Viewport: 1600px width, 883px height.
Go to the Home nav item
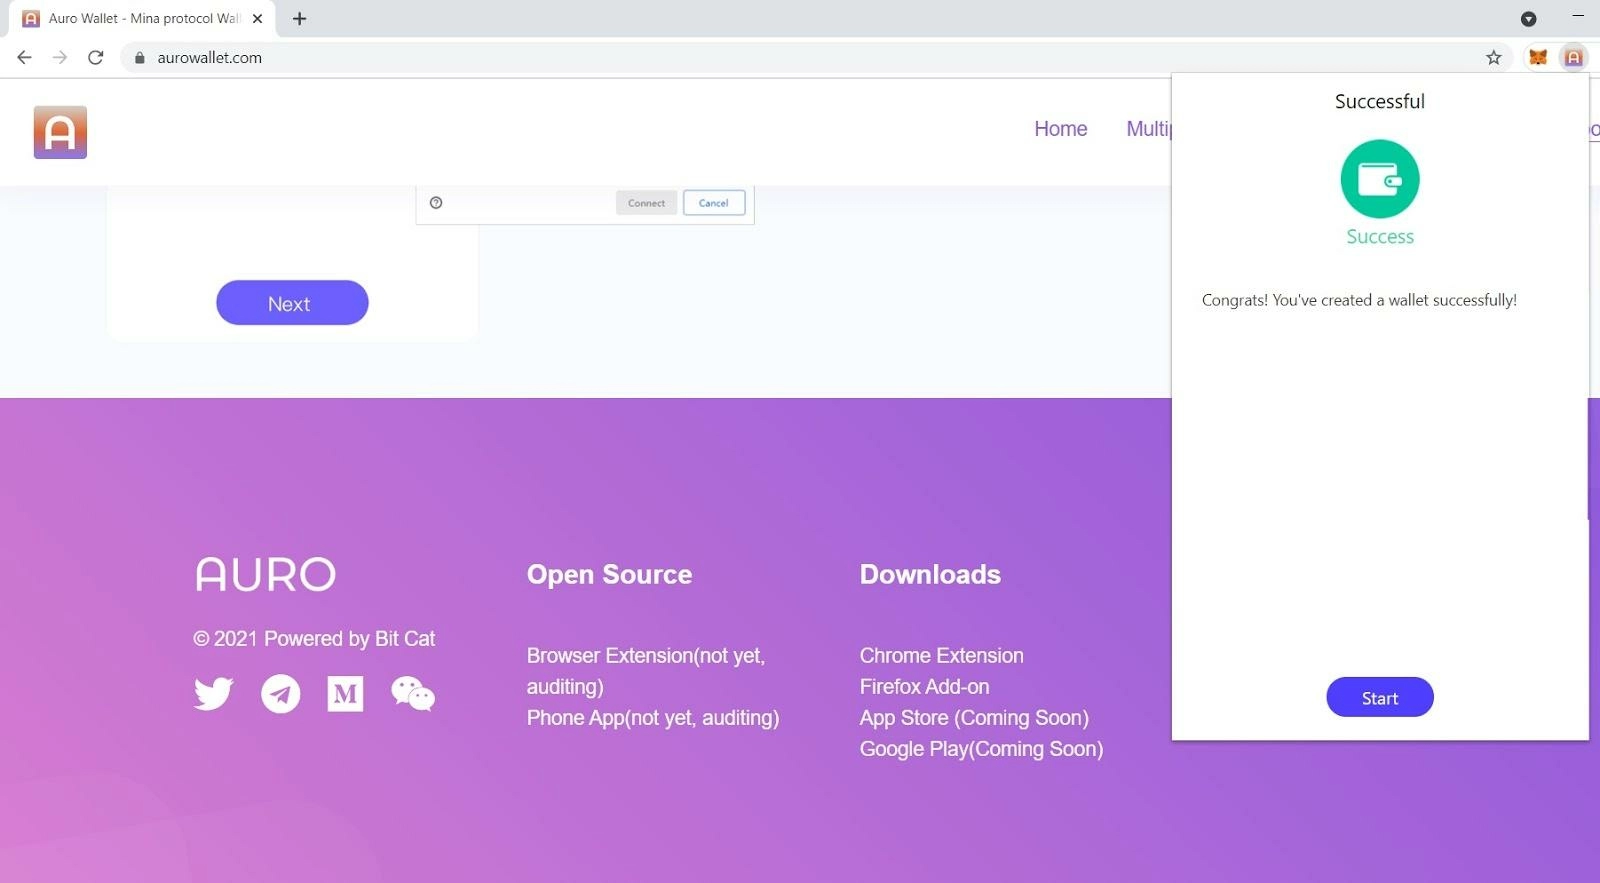coord(1061,129)
